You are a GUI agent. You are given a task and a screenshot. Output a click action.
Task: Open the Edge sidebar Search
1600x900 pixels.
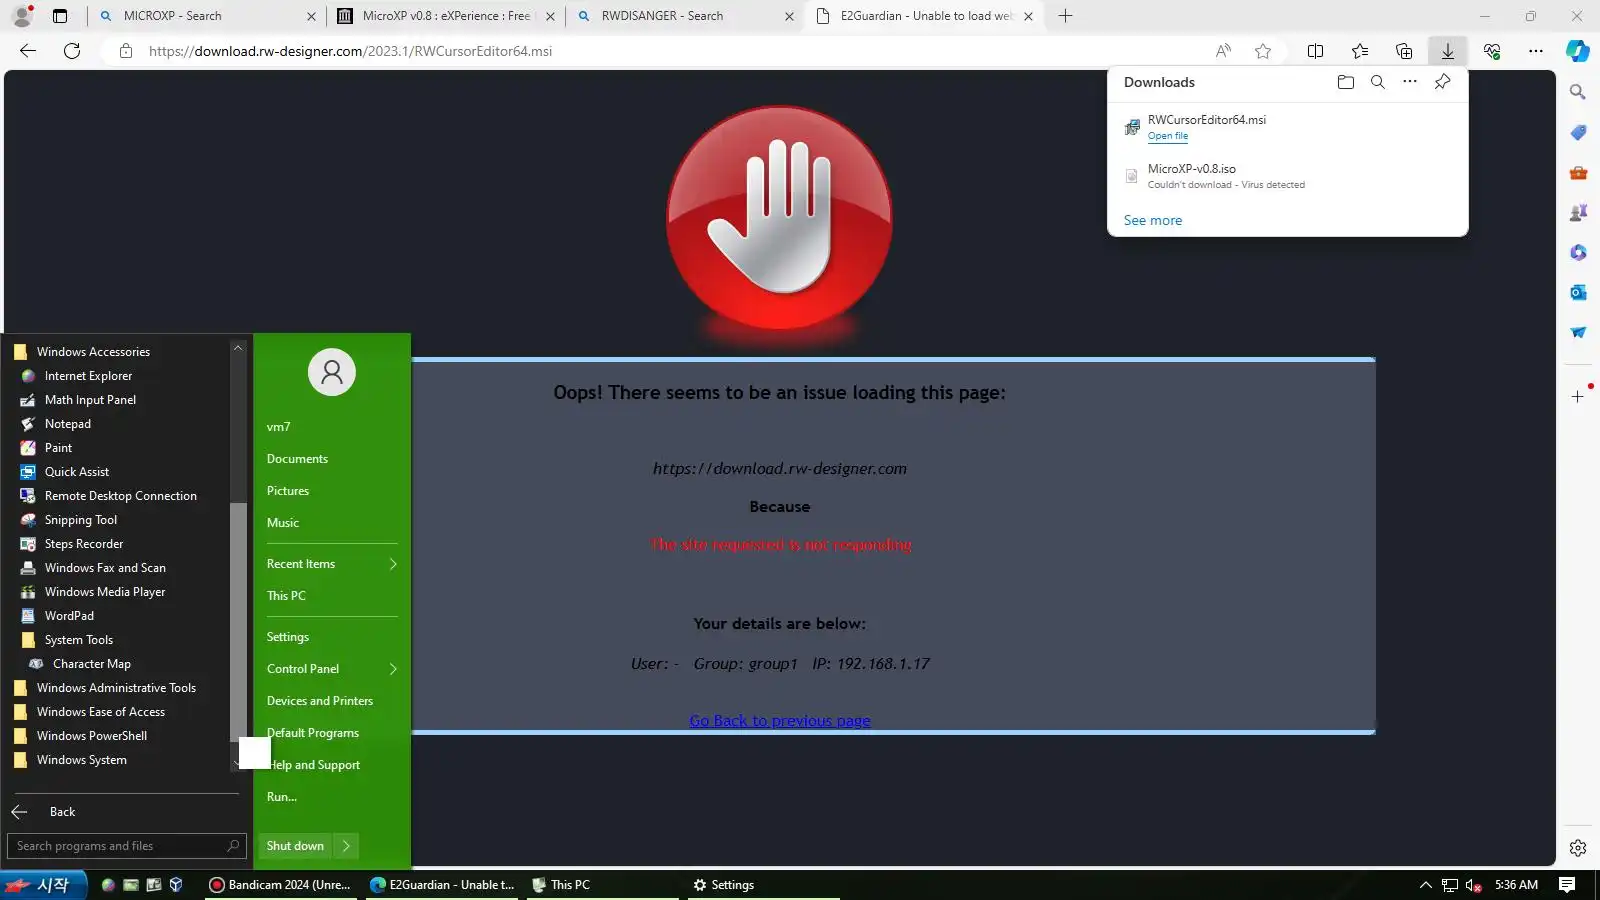click(1578, 92)
